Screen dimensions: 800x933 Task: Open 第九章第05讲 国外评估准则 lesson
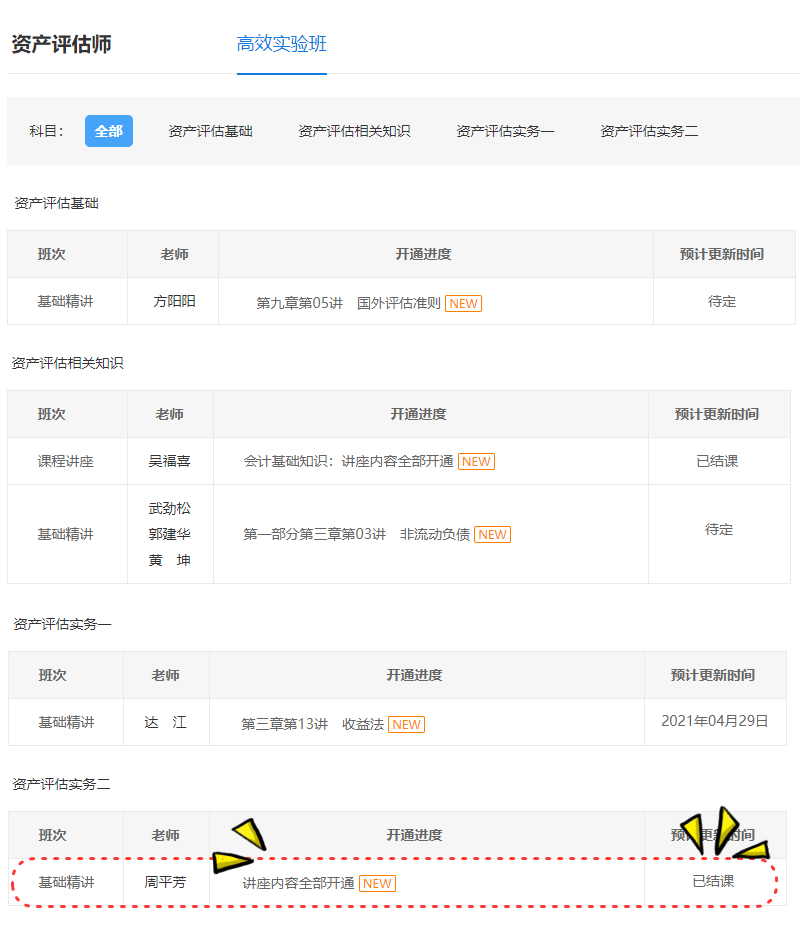[348, 303]
